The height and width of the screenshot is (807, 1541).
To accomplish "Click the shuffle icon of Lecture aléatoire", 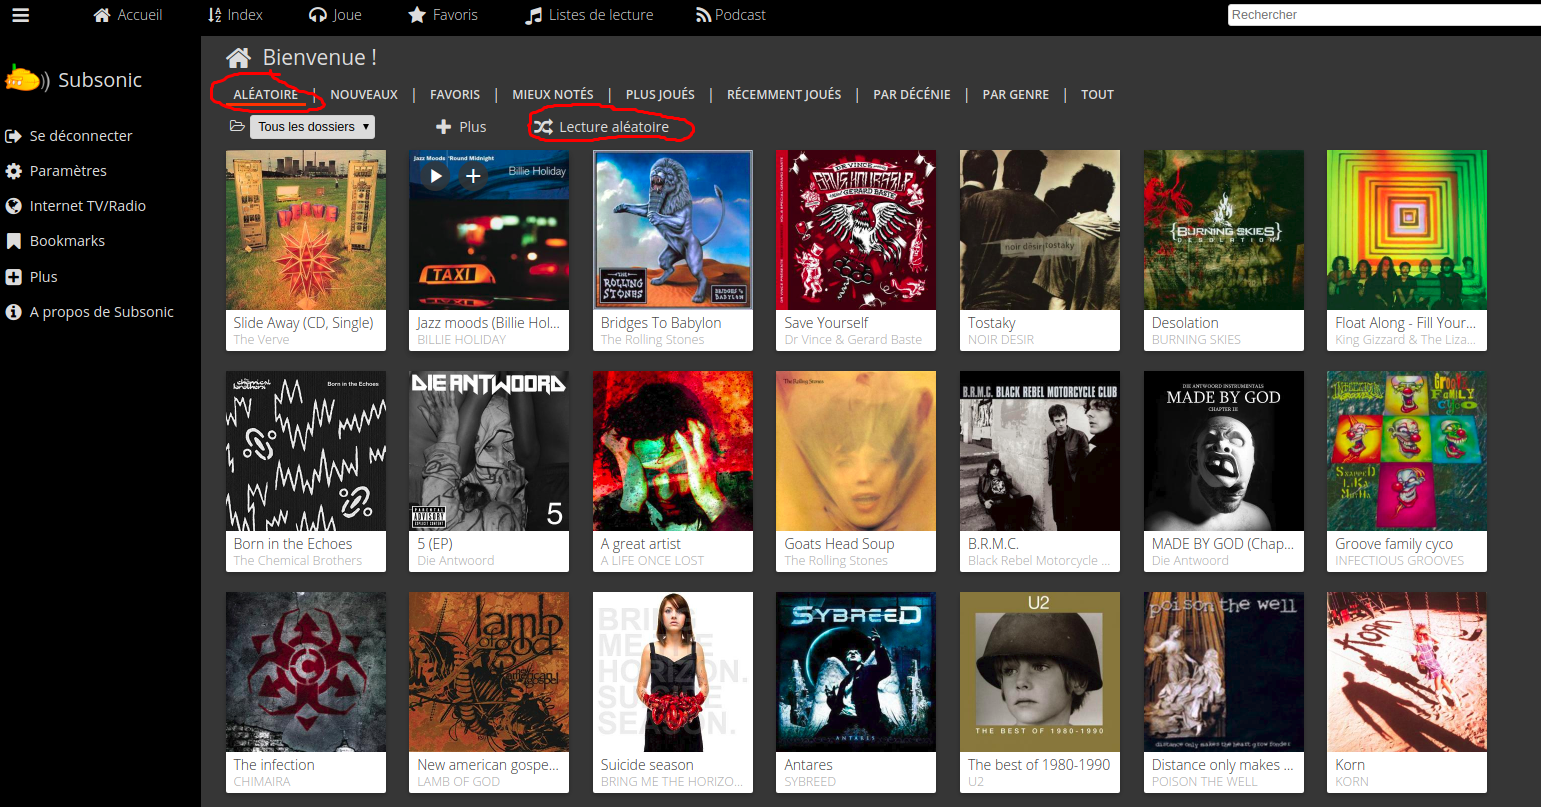I will point(543,127).
